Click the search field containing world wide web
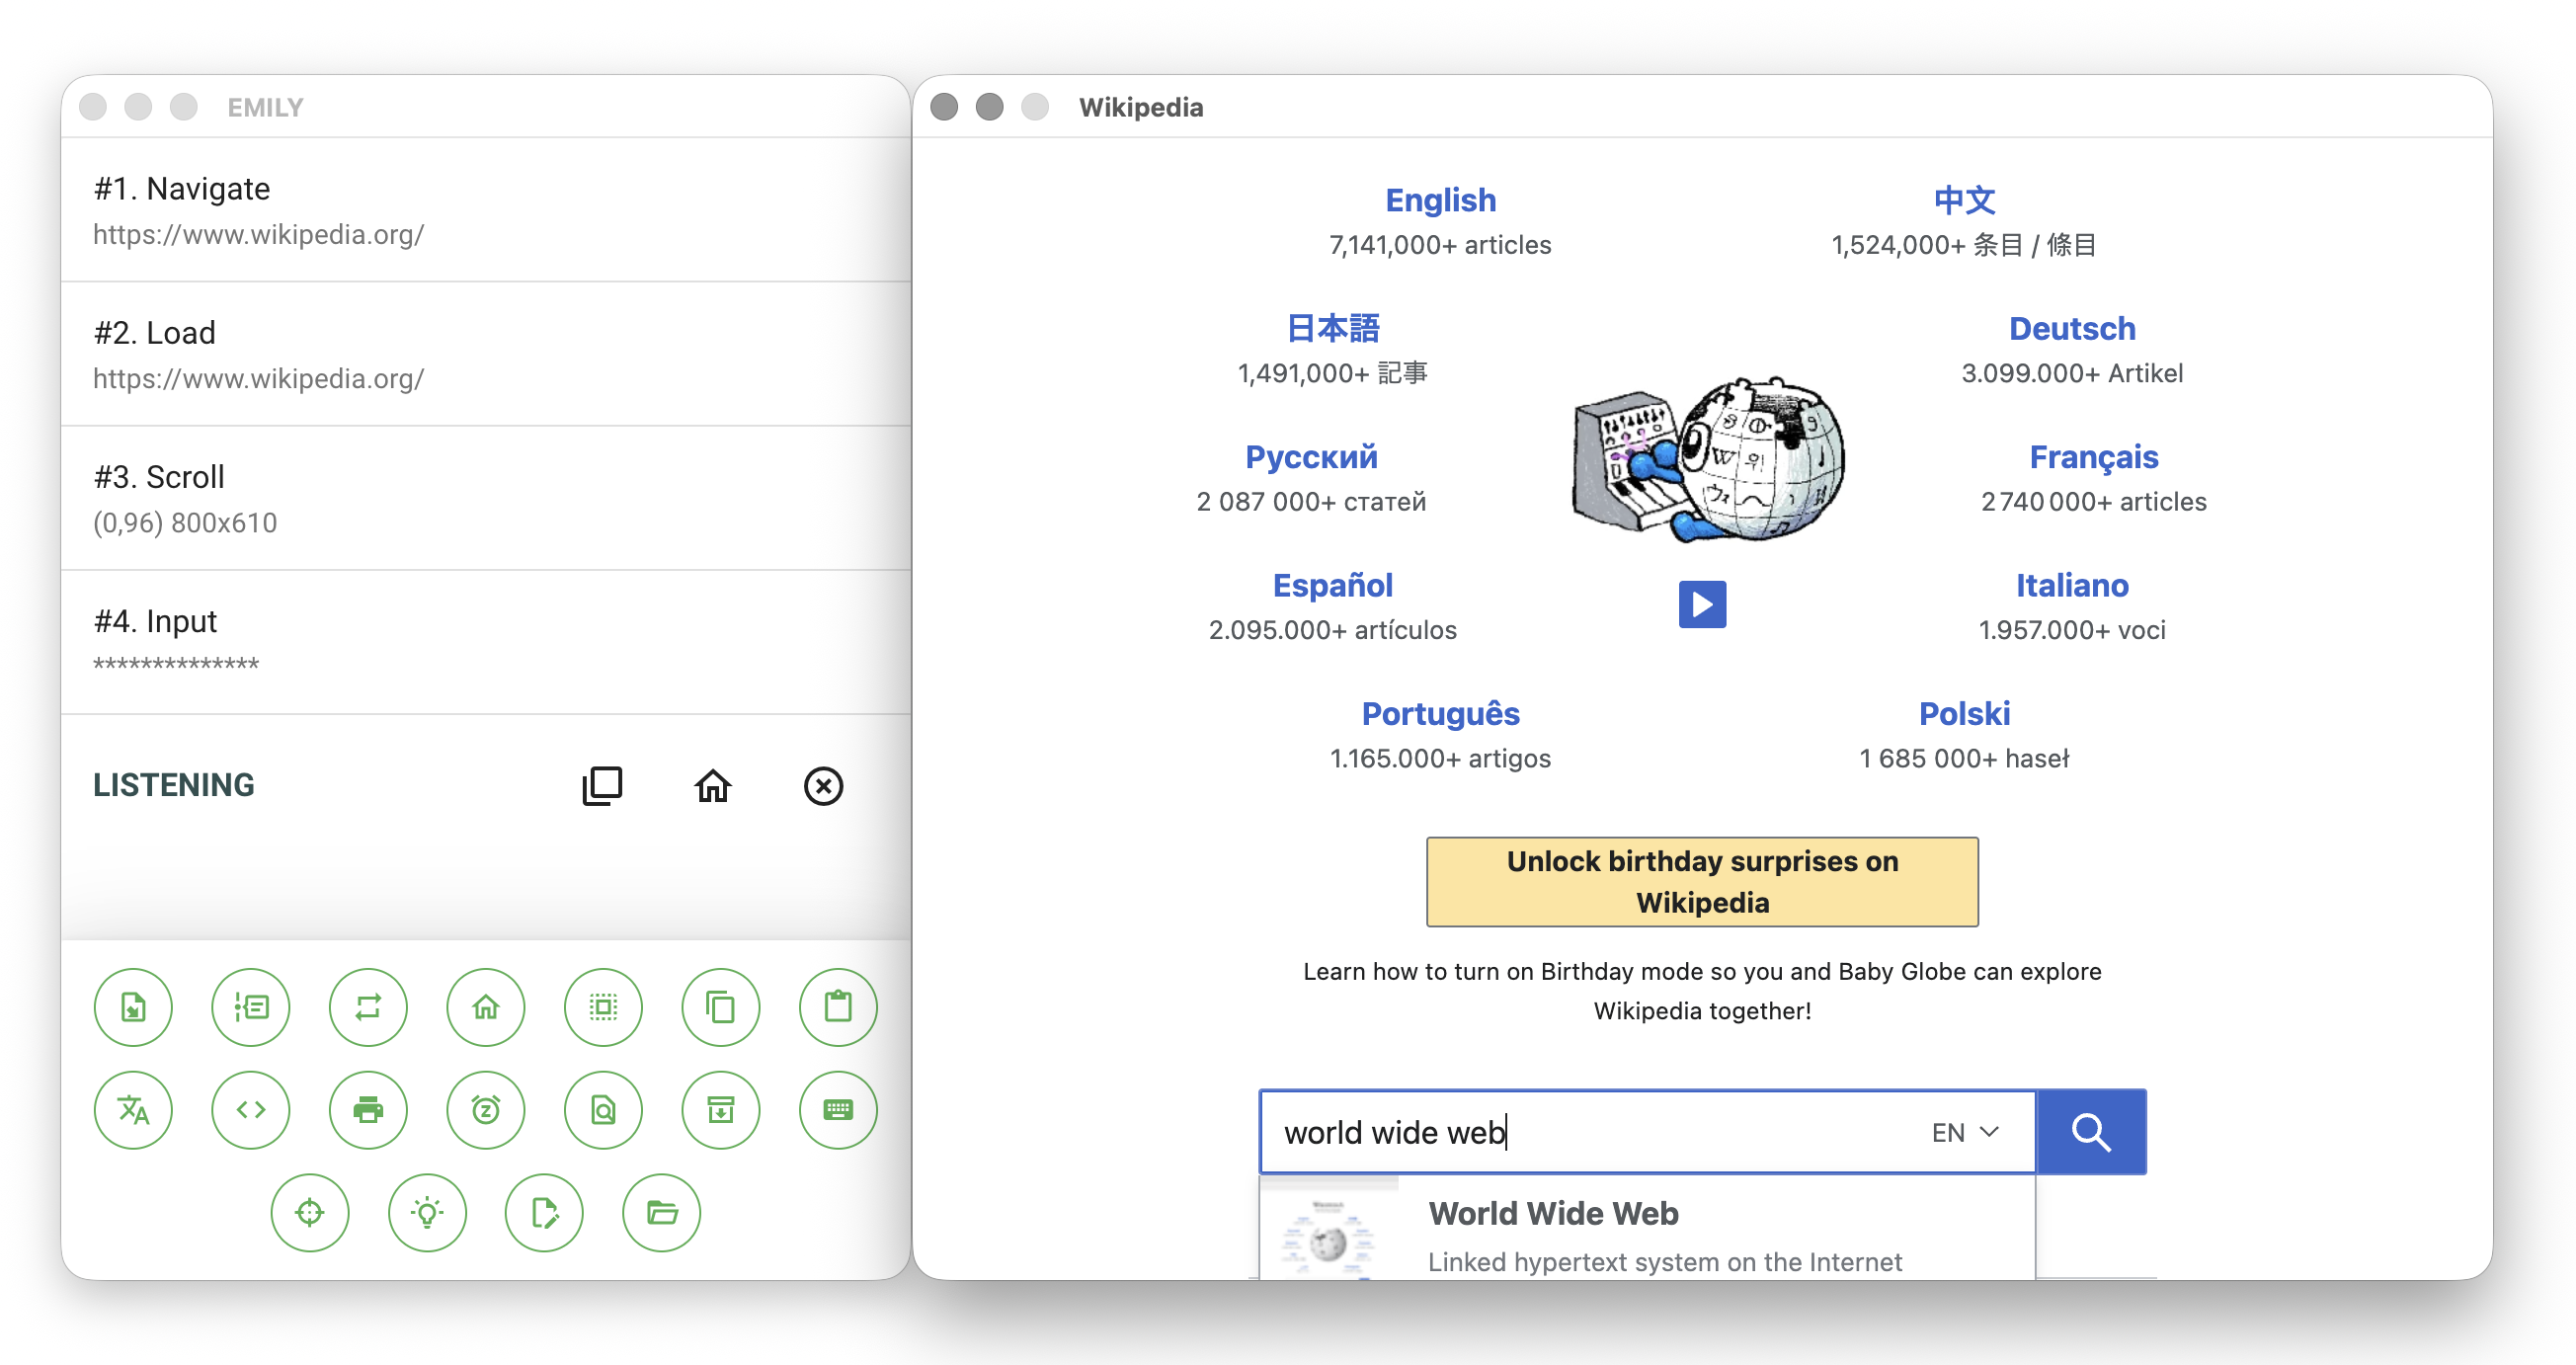 pyautogui.click(x=1590, y=1132)
